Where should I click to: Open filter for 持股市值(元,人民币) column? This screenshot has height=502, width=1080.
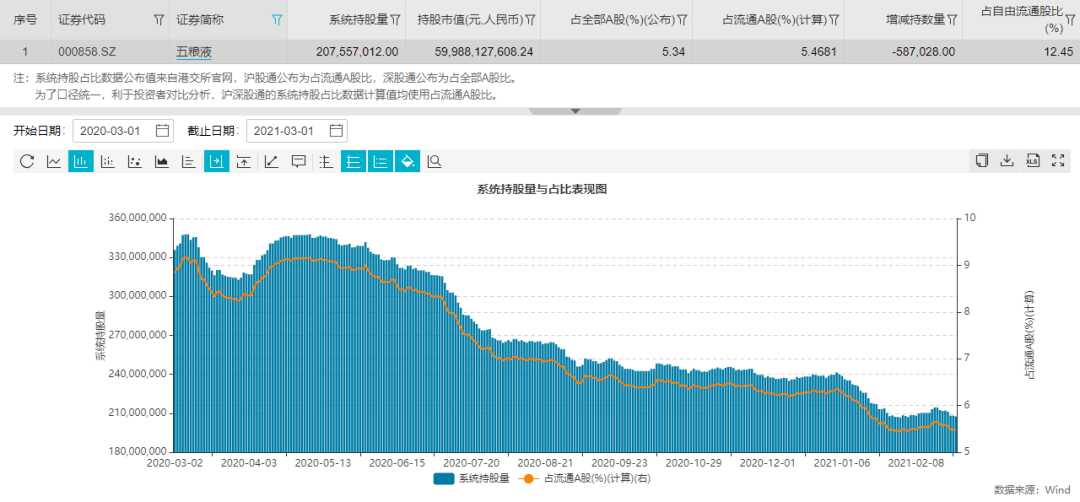[530, 20]
